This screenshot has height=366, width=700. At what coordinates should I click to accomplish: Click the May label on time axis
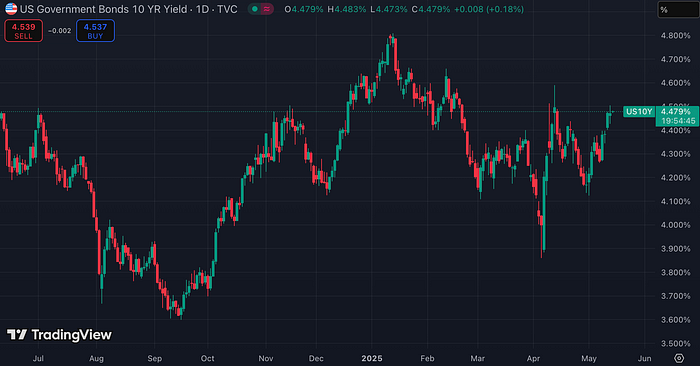(x=589, y=358)
